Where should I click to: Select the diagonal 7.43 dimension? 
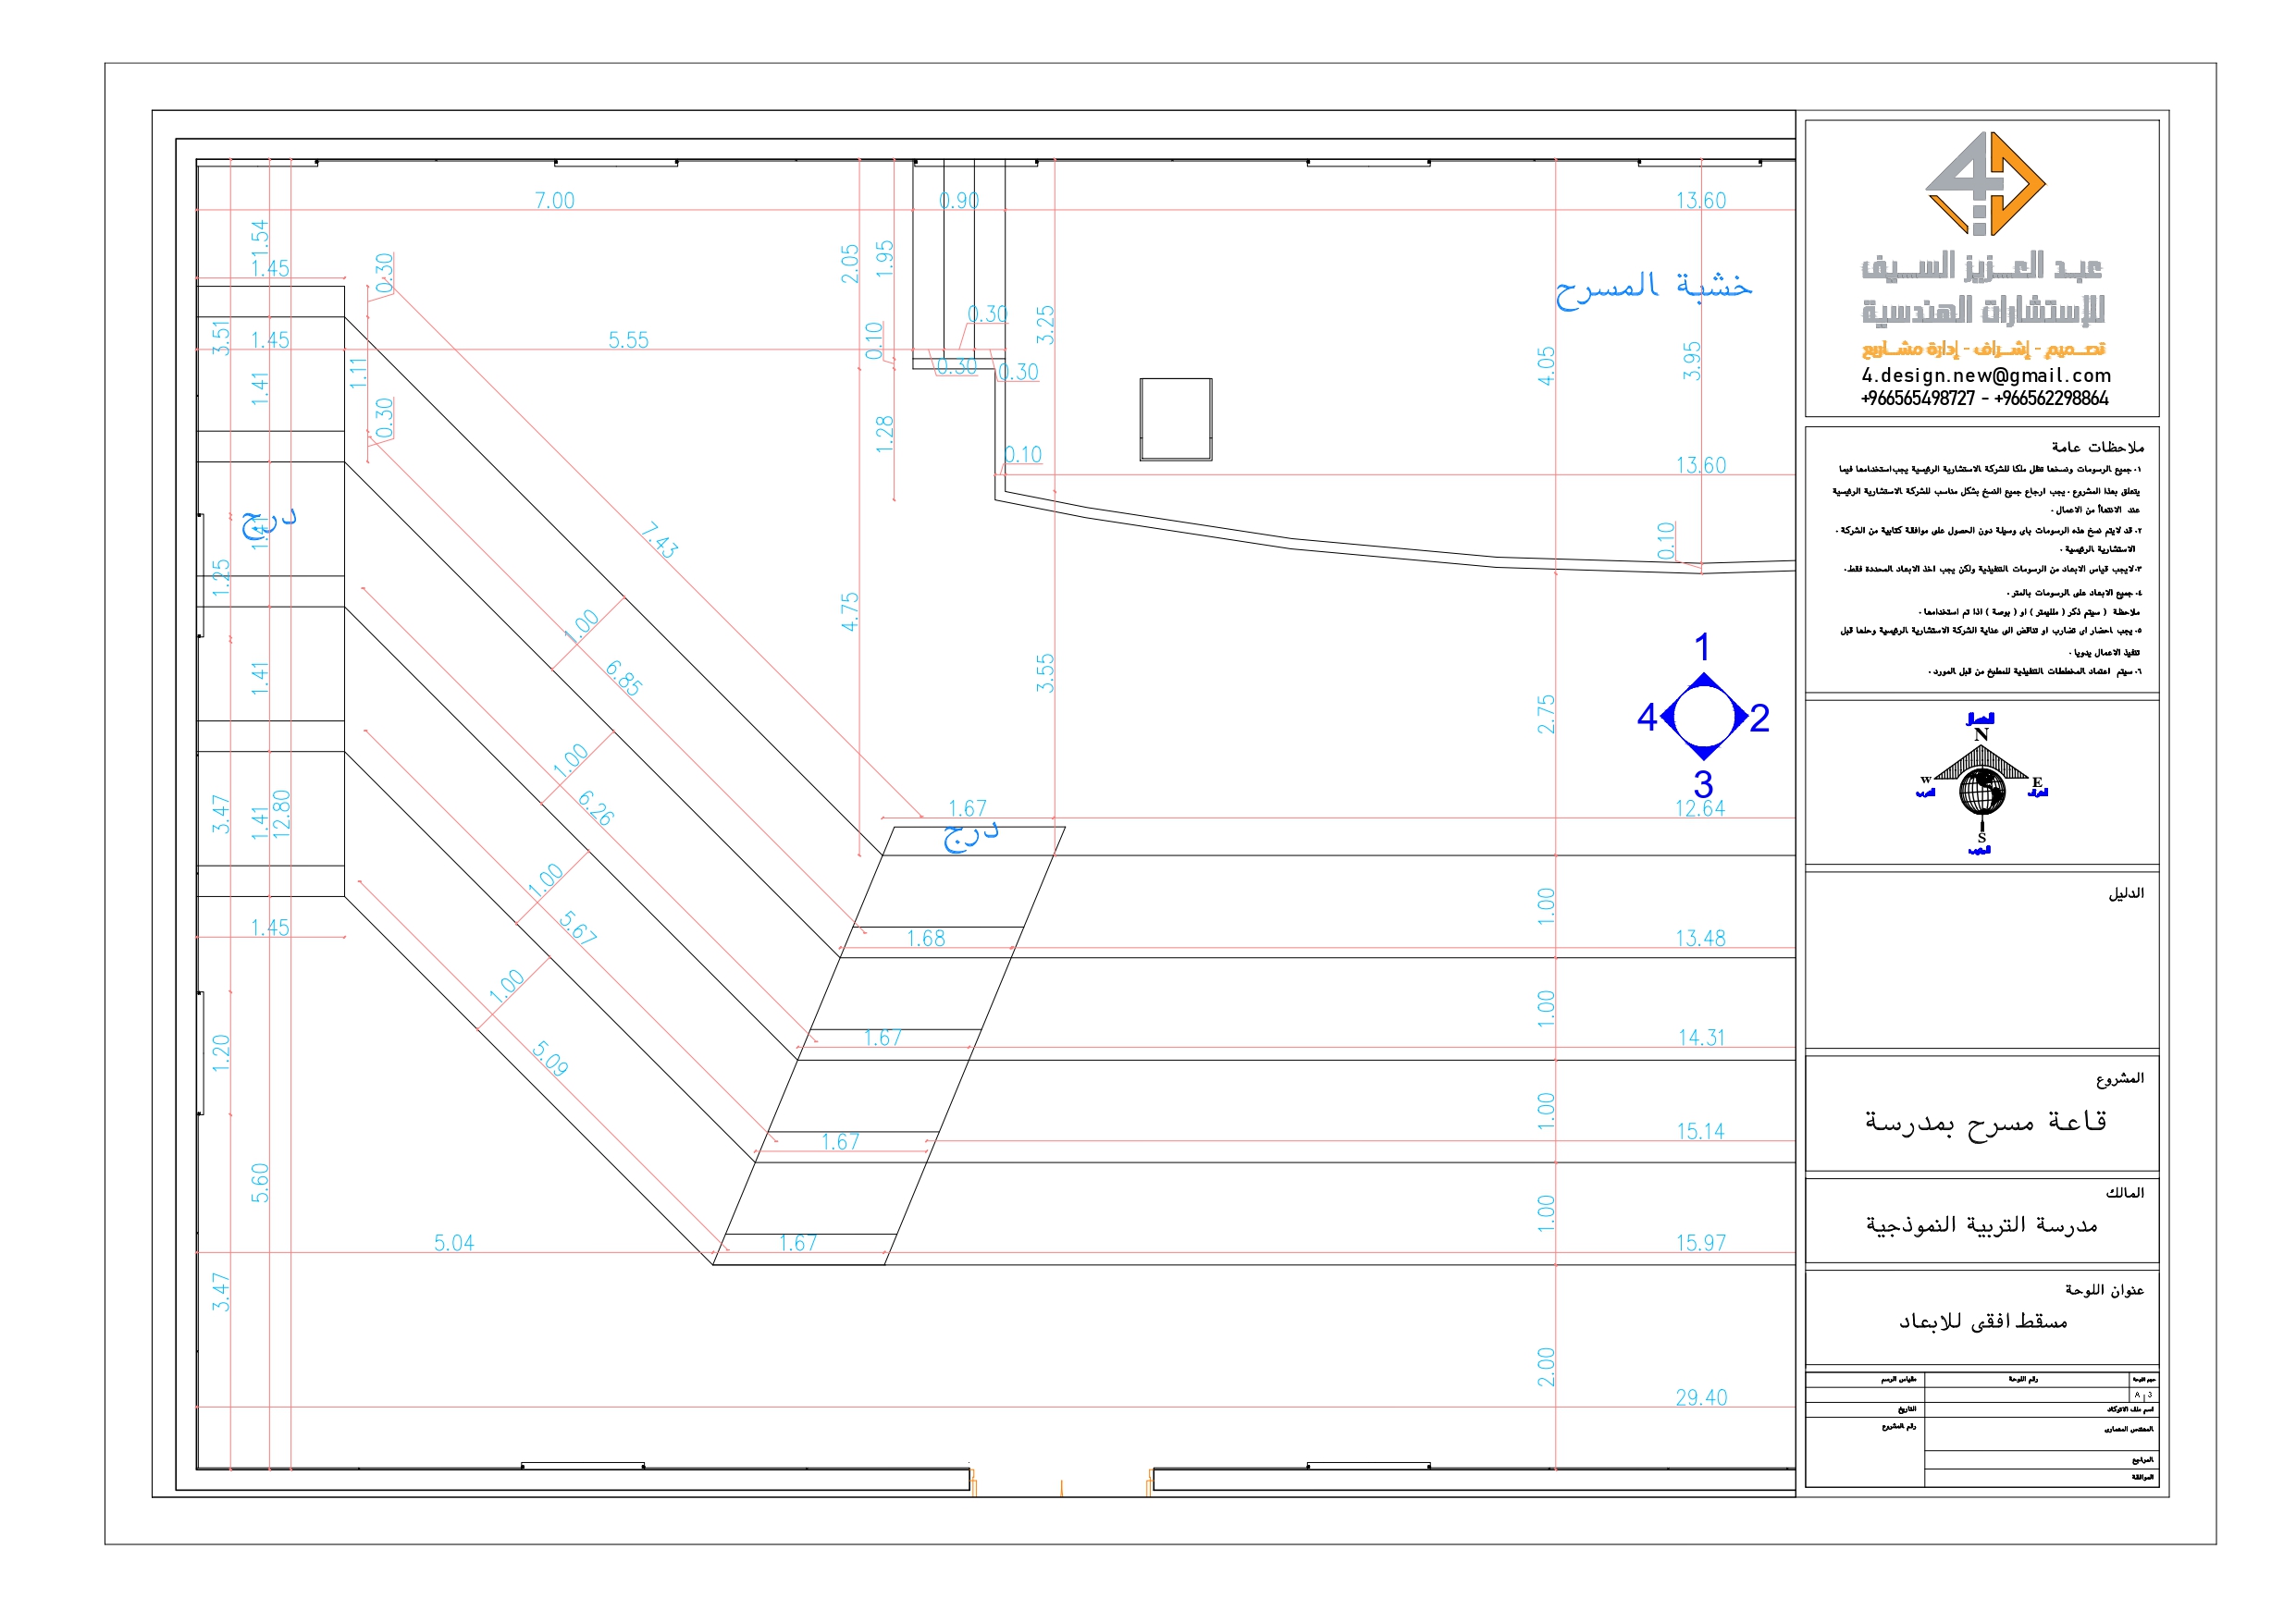pos(660,540)
